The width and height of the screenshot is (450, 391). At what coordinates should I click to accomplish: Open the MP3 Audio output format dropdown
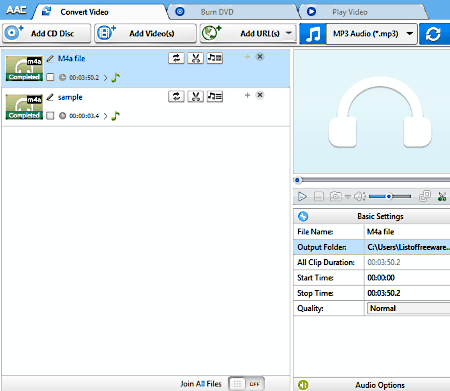[372, 34]
